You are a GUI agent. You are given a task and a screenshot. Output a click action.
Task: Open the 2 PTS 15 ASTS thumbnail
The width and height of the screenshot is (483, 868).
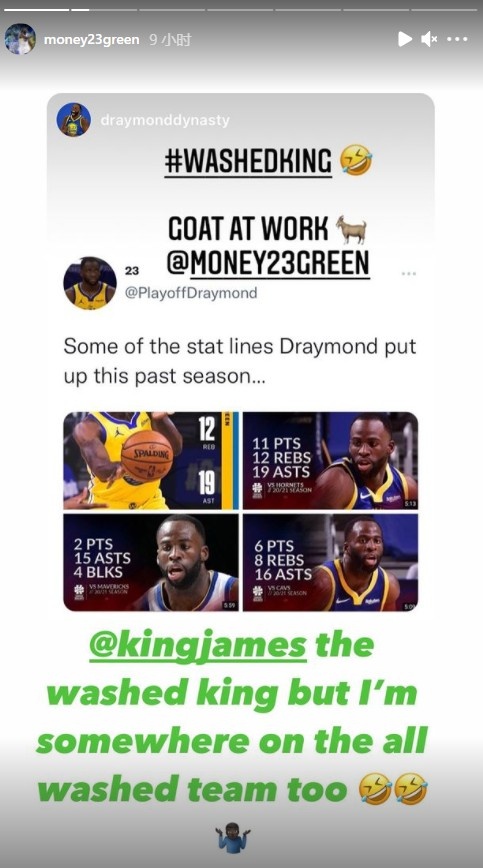pyautogui.click(x=151, y=562)
